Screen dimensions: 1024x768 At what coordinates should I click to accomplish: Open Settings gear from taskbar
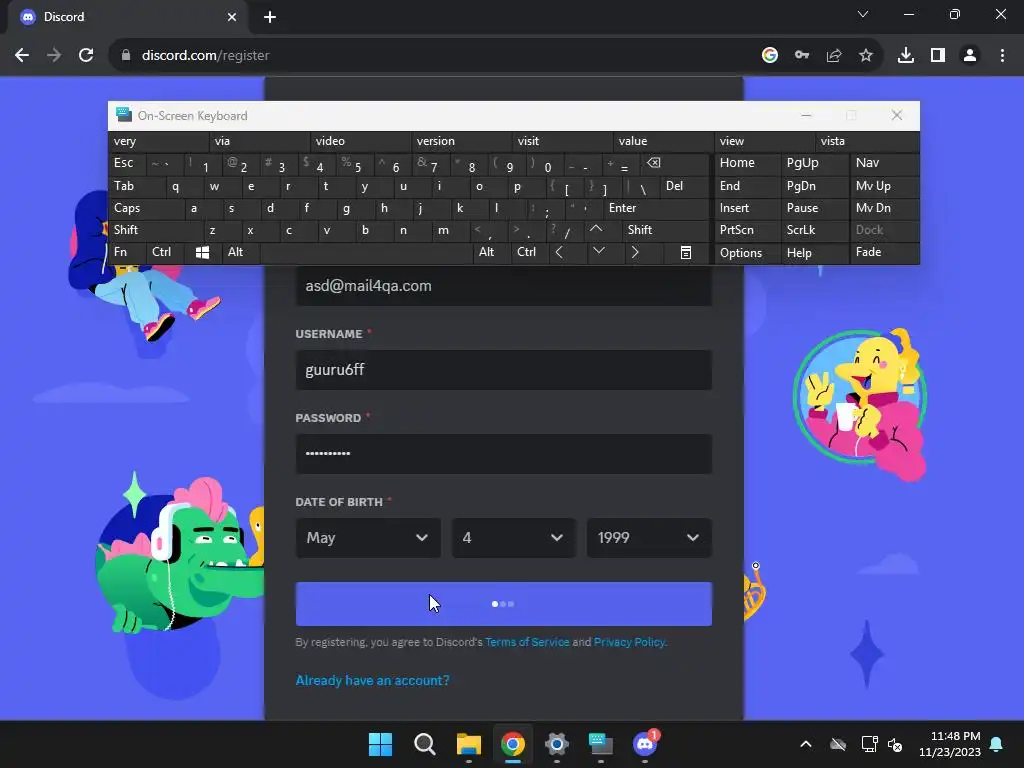click(556, 744)
